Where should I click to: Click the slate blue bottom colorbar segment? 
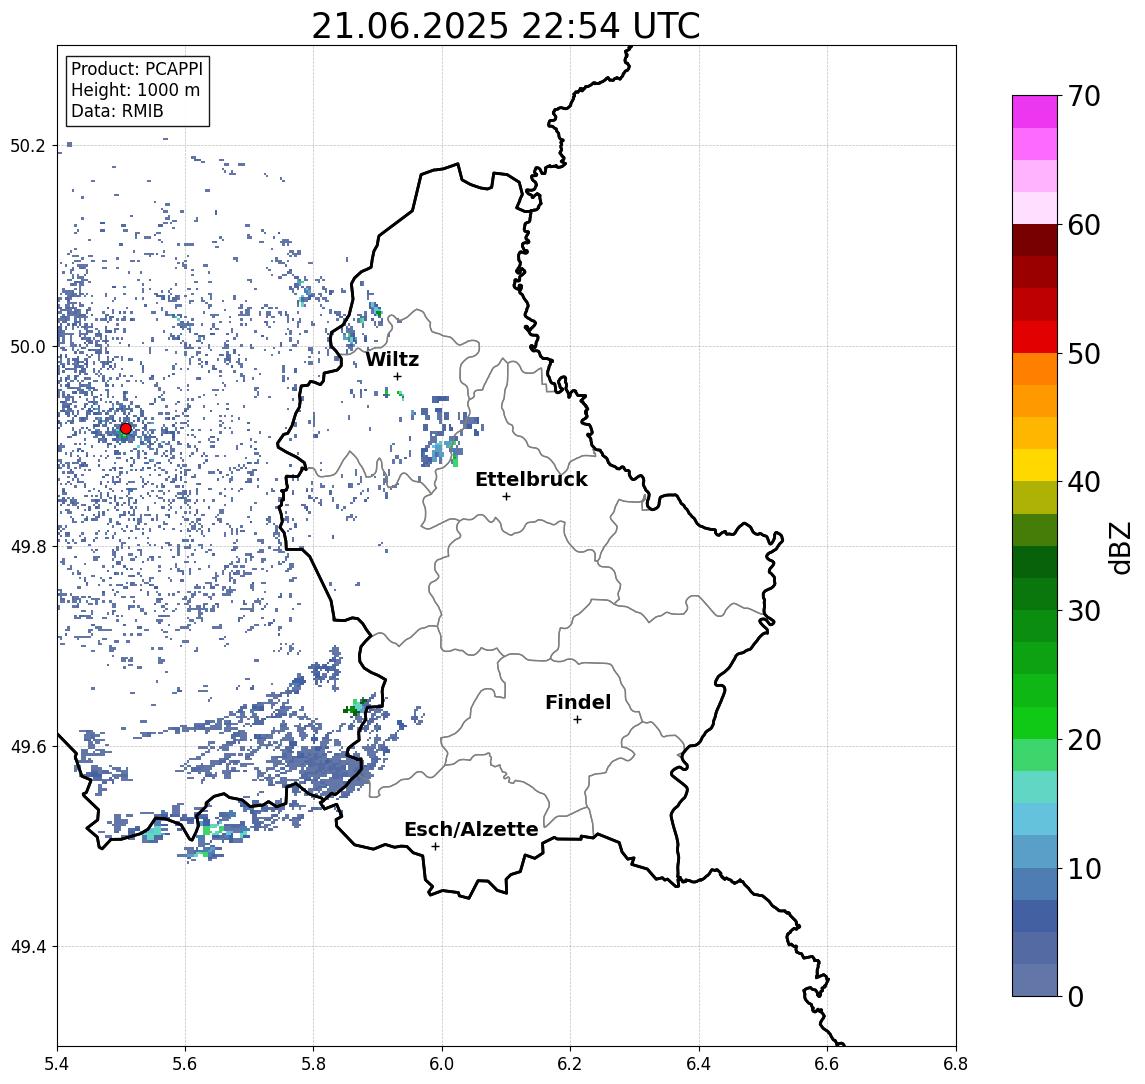1035,980
